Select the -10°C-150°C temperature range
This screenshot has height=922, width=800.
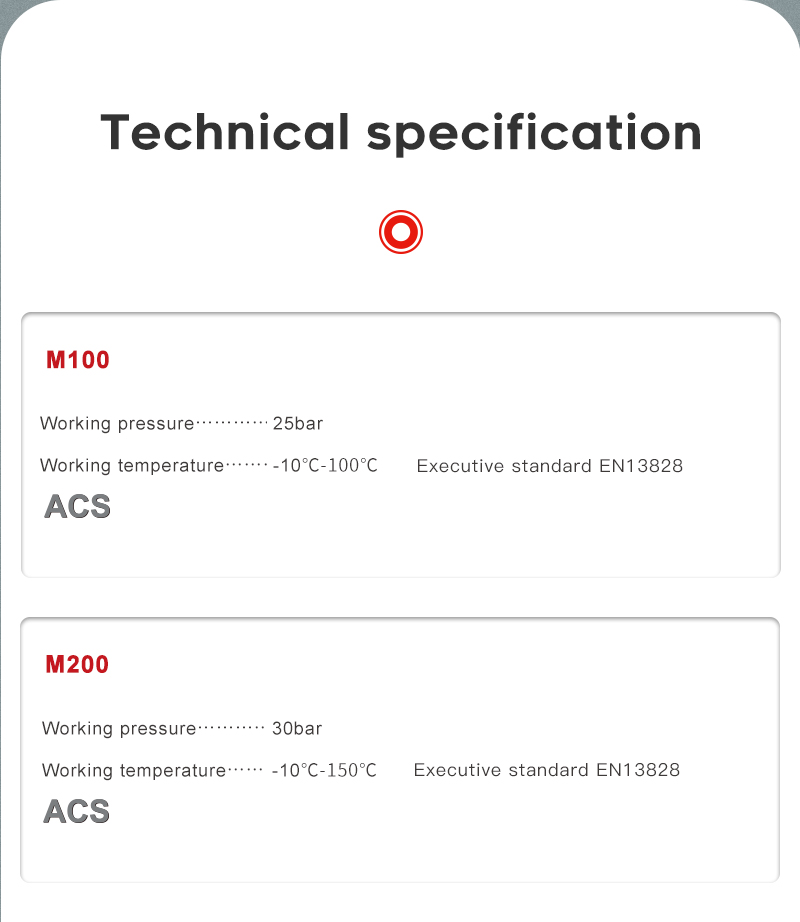pos(324,771)
